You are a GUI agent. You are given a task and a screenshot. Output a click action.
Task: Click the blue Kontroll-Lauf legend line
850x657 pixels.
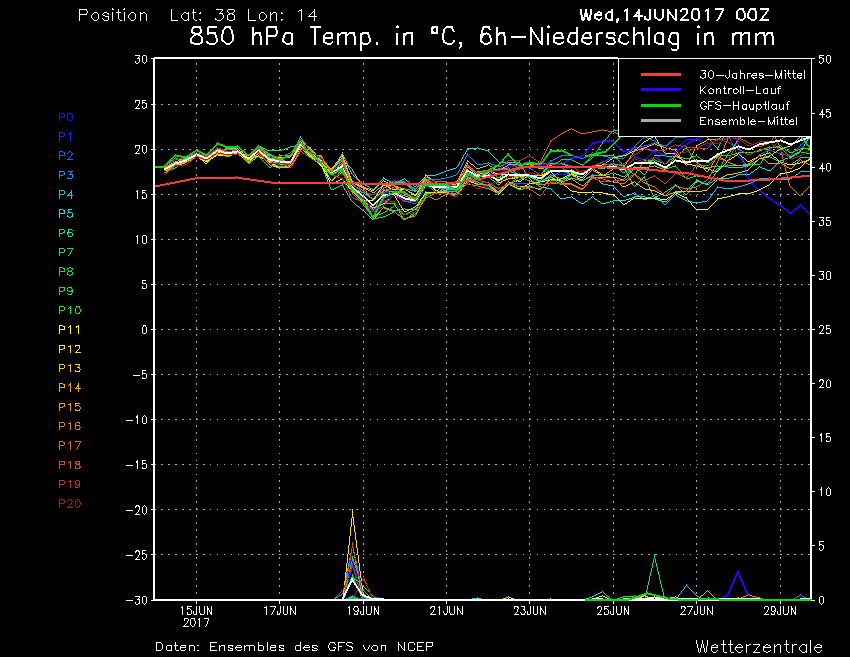660,90
